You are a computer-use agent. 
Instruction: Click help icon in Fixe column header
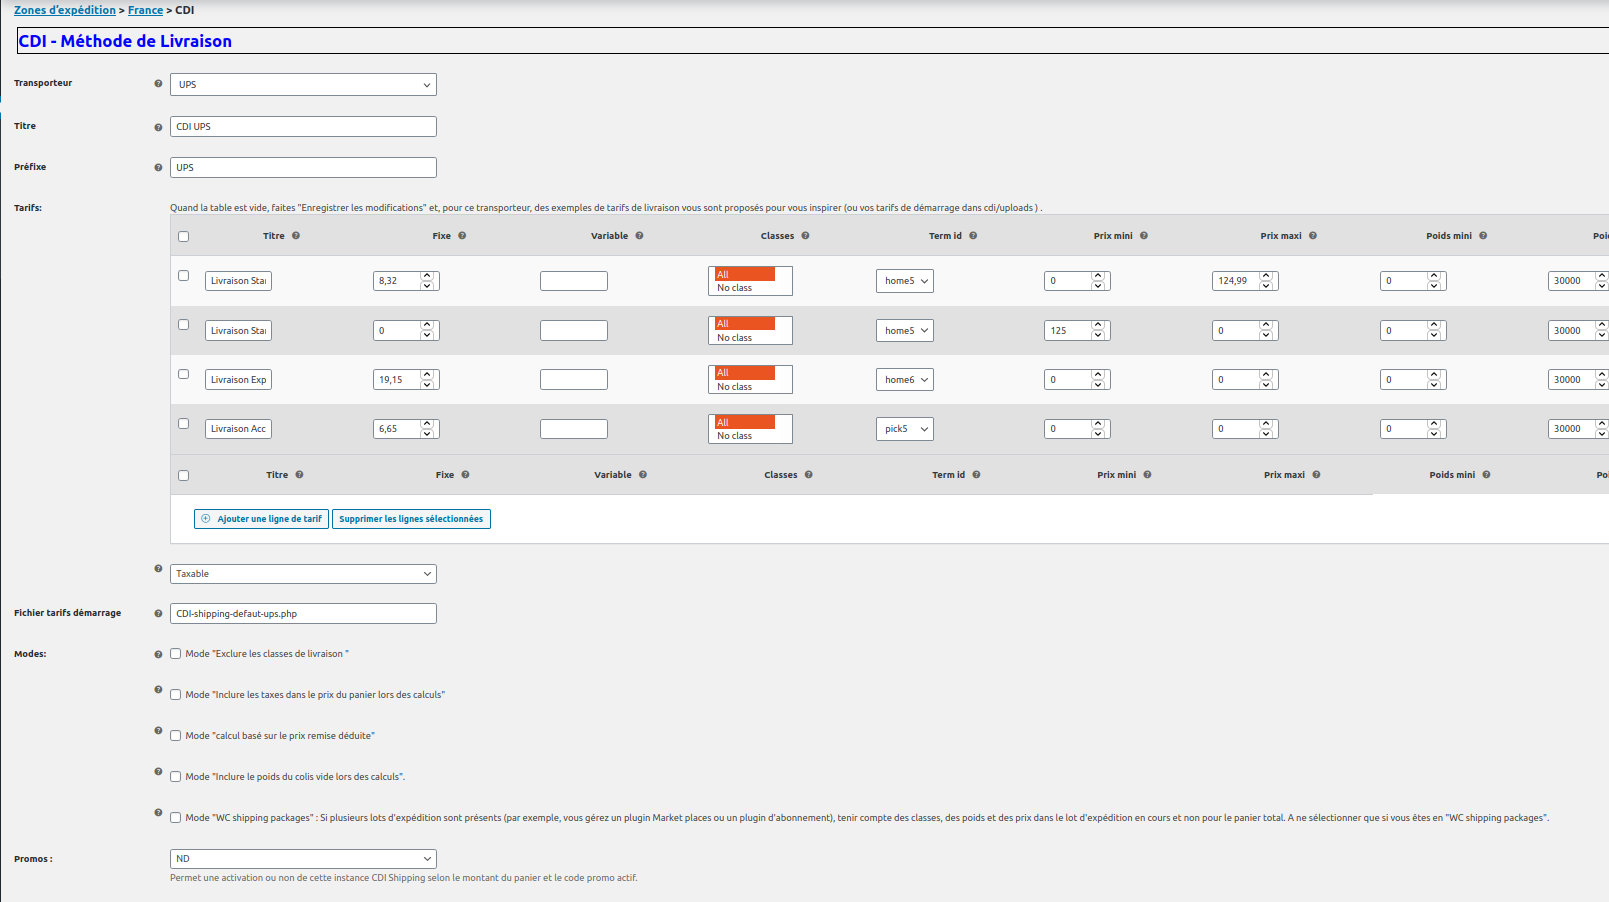[462, 236]
